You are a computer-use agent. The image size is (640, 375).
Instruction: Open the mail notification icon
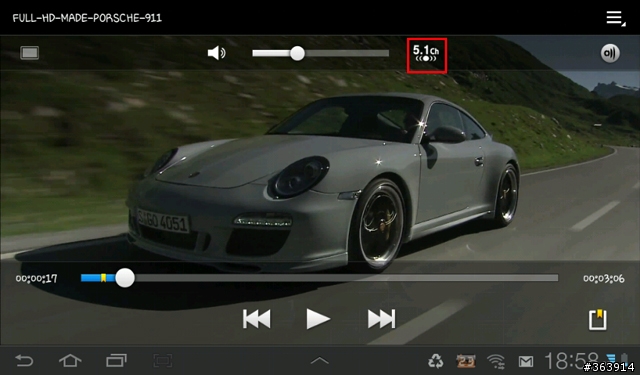(x=526, y=362)
